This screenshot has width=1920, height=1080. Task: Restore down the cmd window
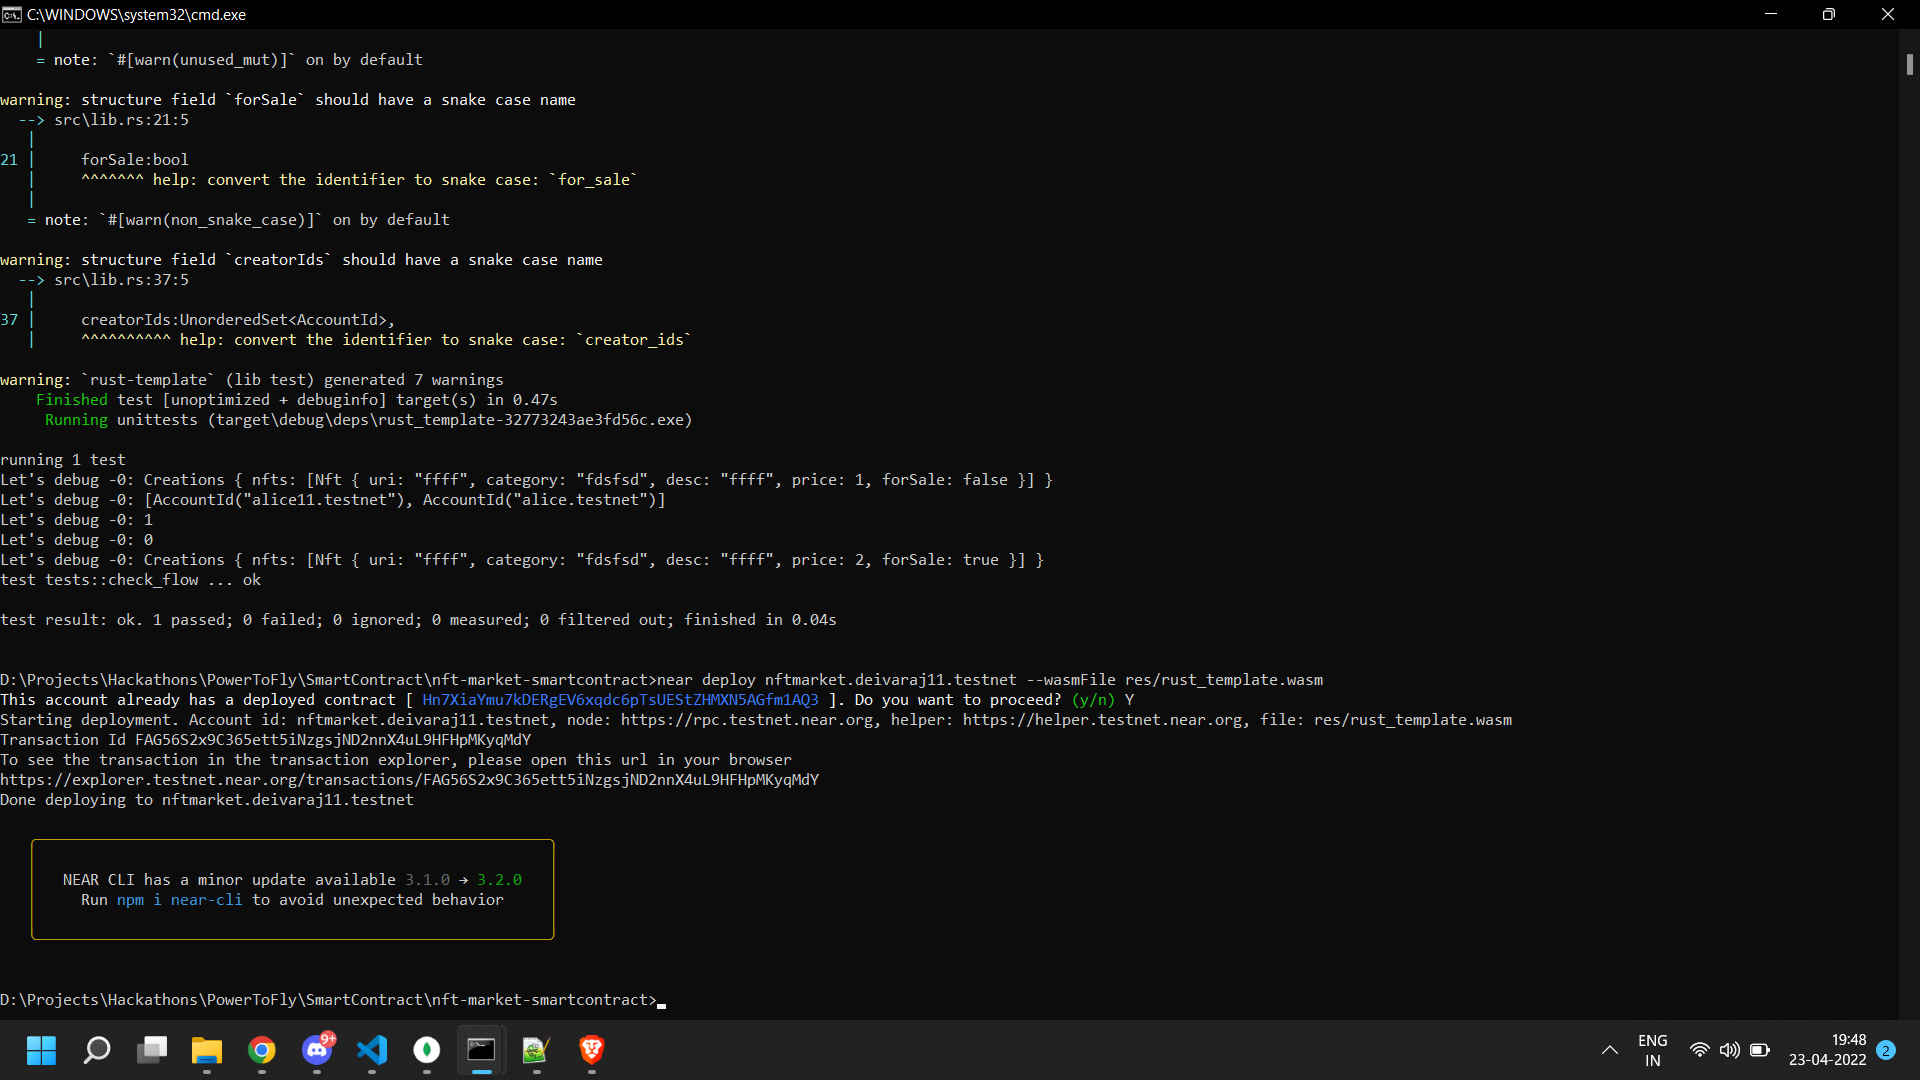click(1828, 14)
